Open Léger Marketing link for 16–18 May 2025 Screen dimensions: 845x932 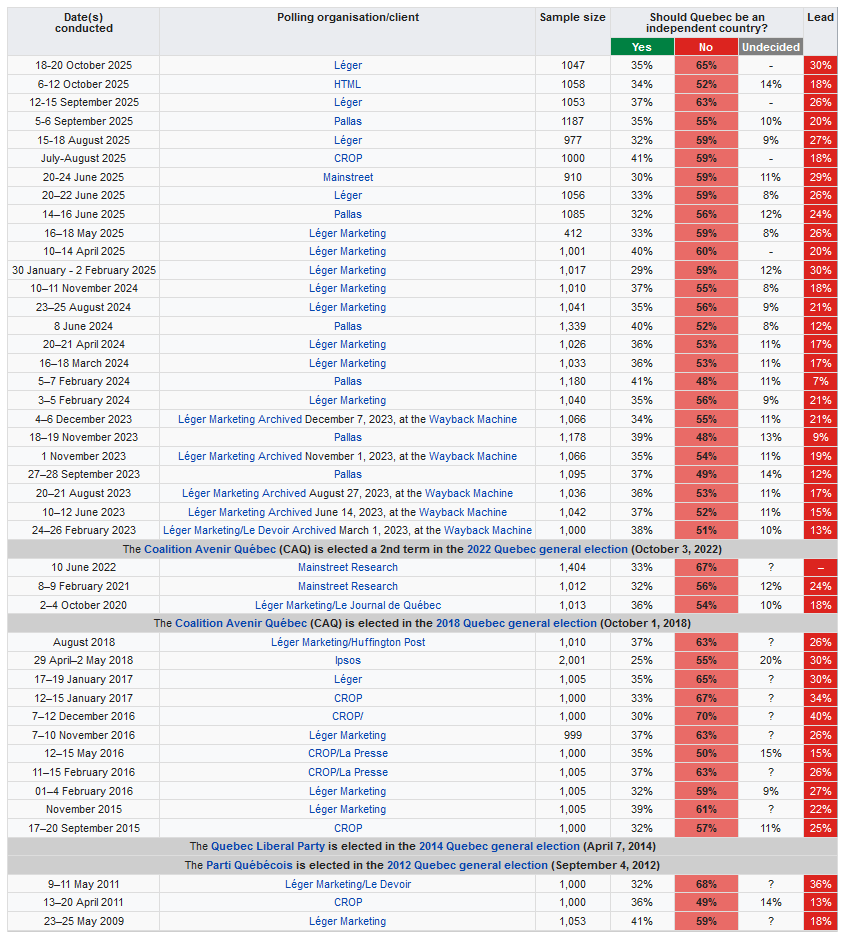coord(348,233)
